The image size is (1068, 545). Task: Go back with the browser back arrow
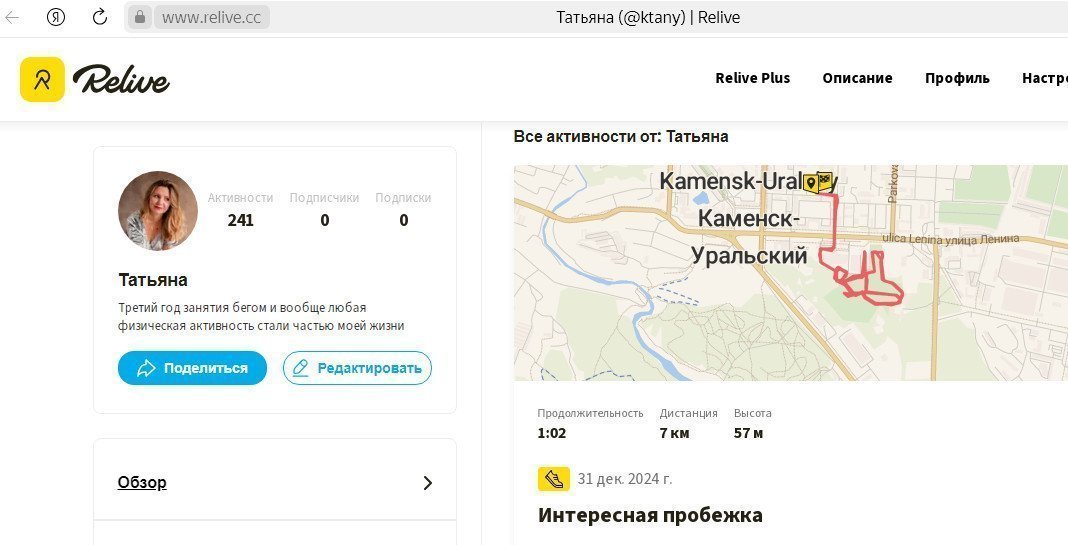pyautogui.click(x=12, y=17)
